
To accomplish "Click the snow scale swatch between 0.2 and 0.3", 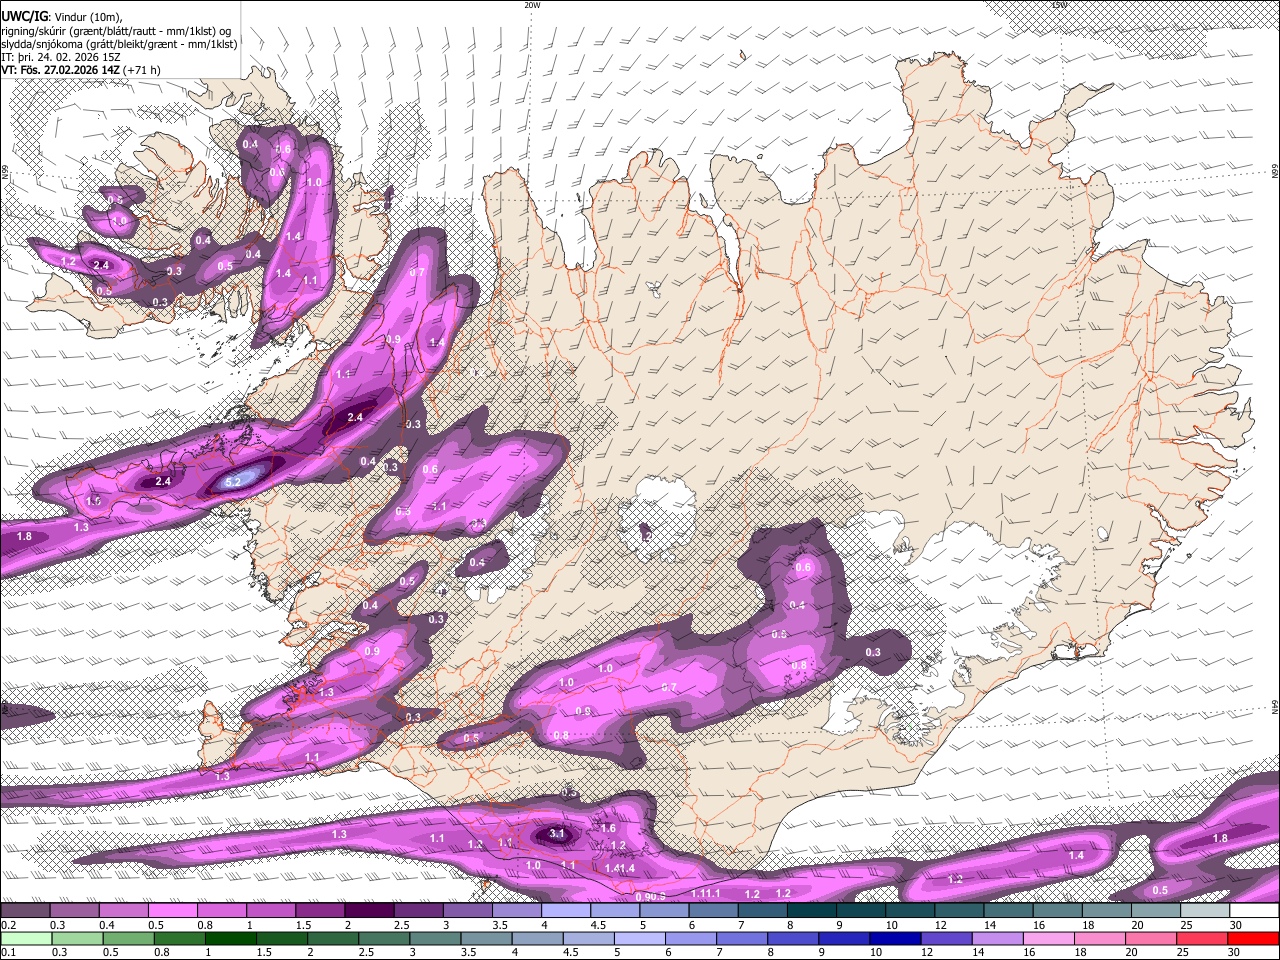I will point(25,910).
